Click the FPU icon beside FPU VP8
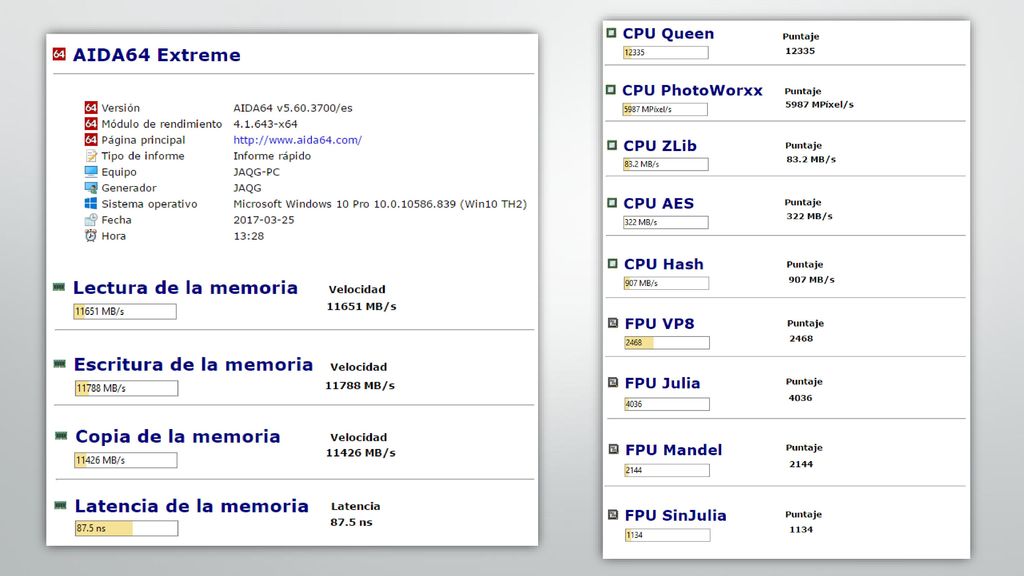1024x576 pixels. tap(613, 323)
